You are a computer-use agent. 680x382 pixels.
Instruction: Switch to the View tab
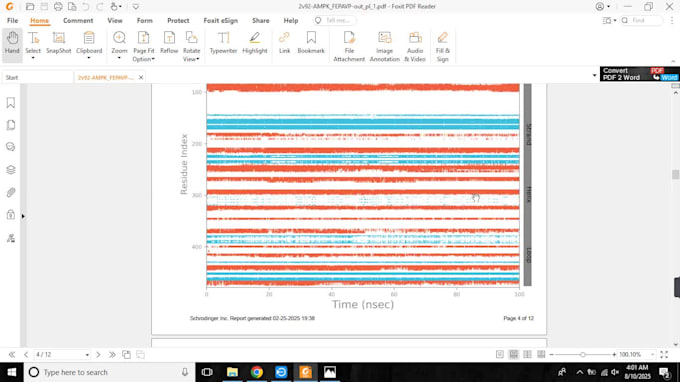coord(115,20)
